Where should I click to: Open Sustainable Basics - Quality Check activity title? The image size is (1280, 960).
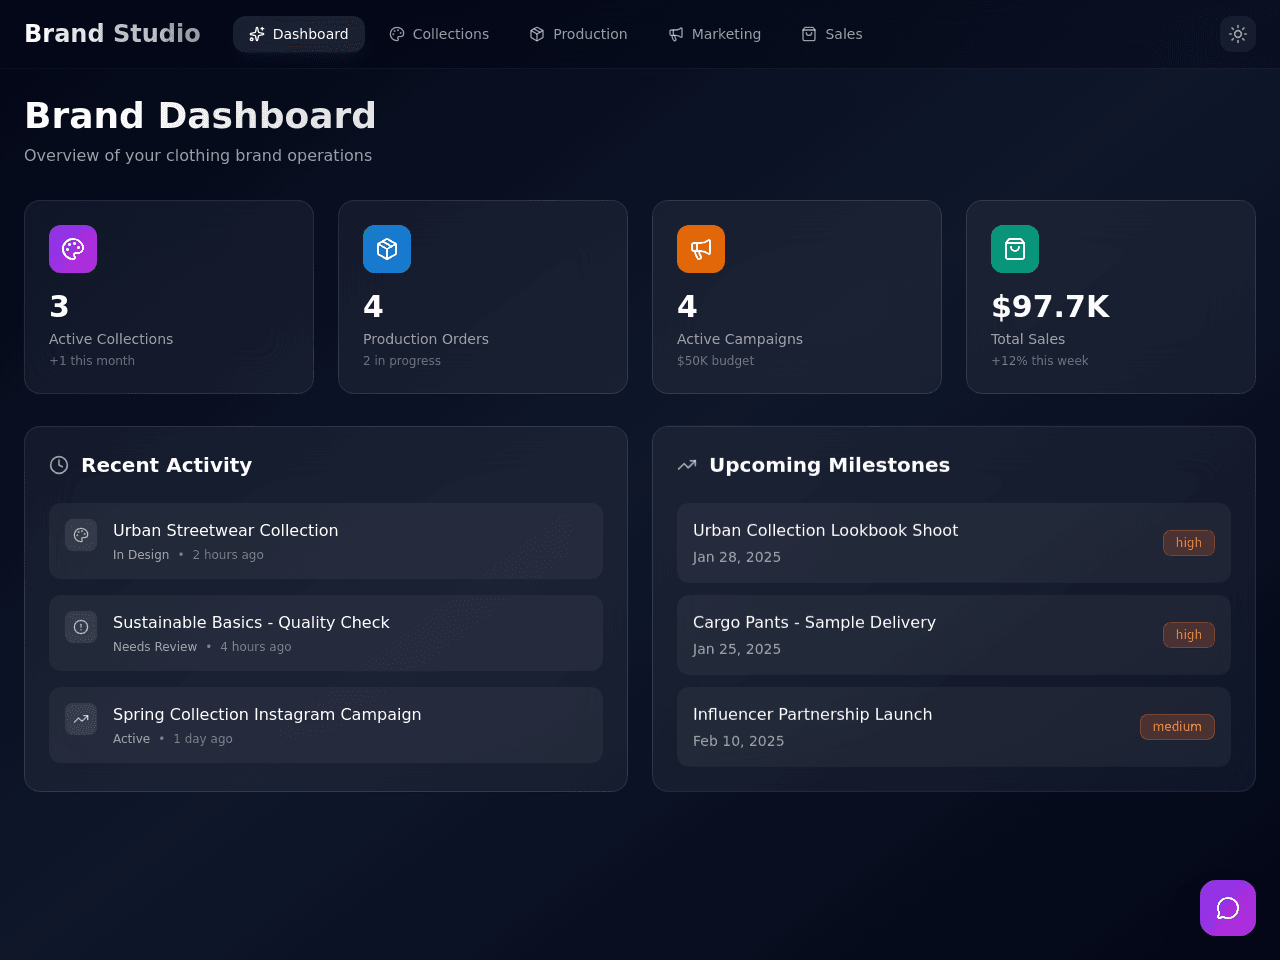point(251,623)
